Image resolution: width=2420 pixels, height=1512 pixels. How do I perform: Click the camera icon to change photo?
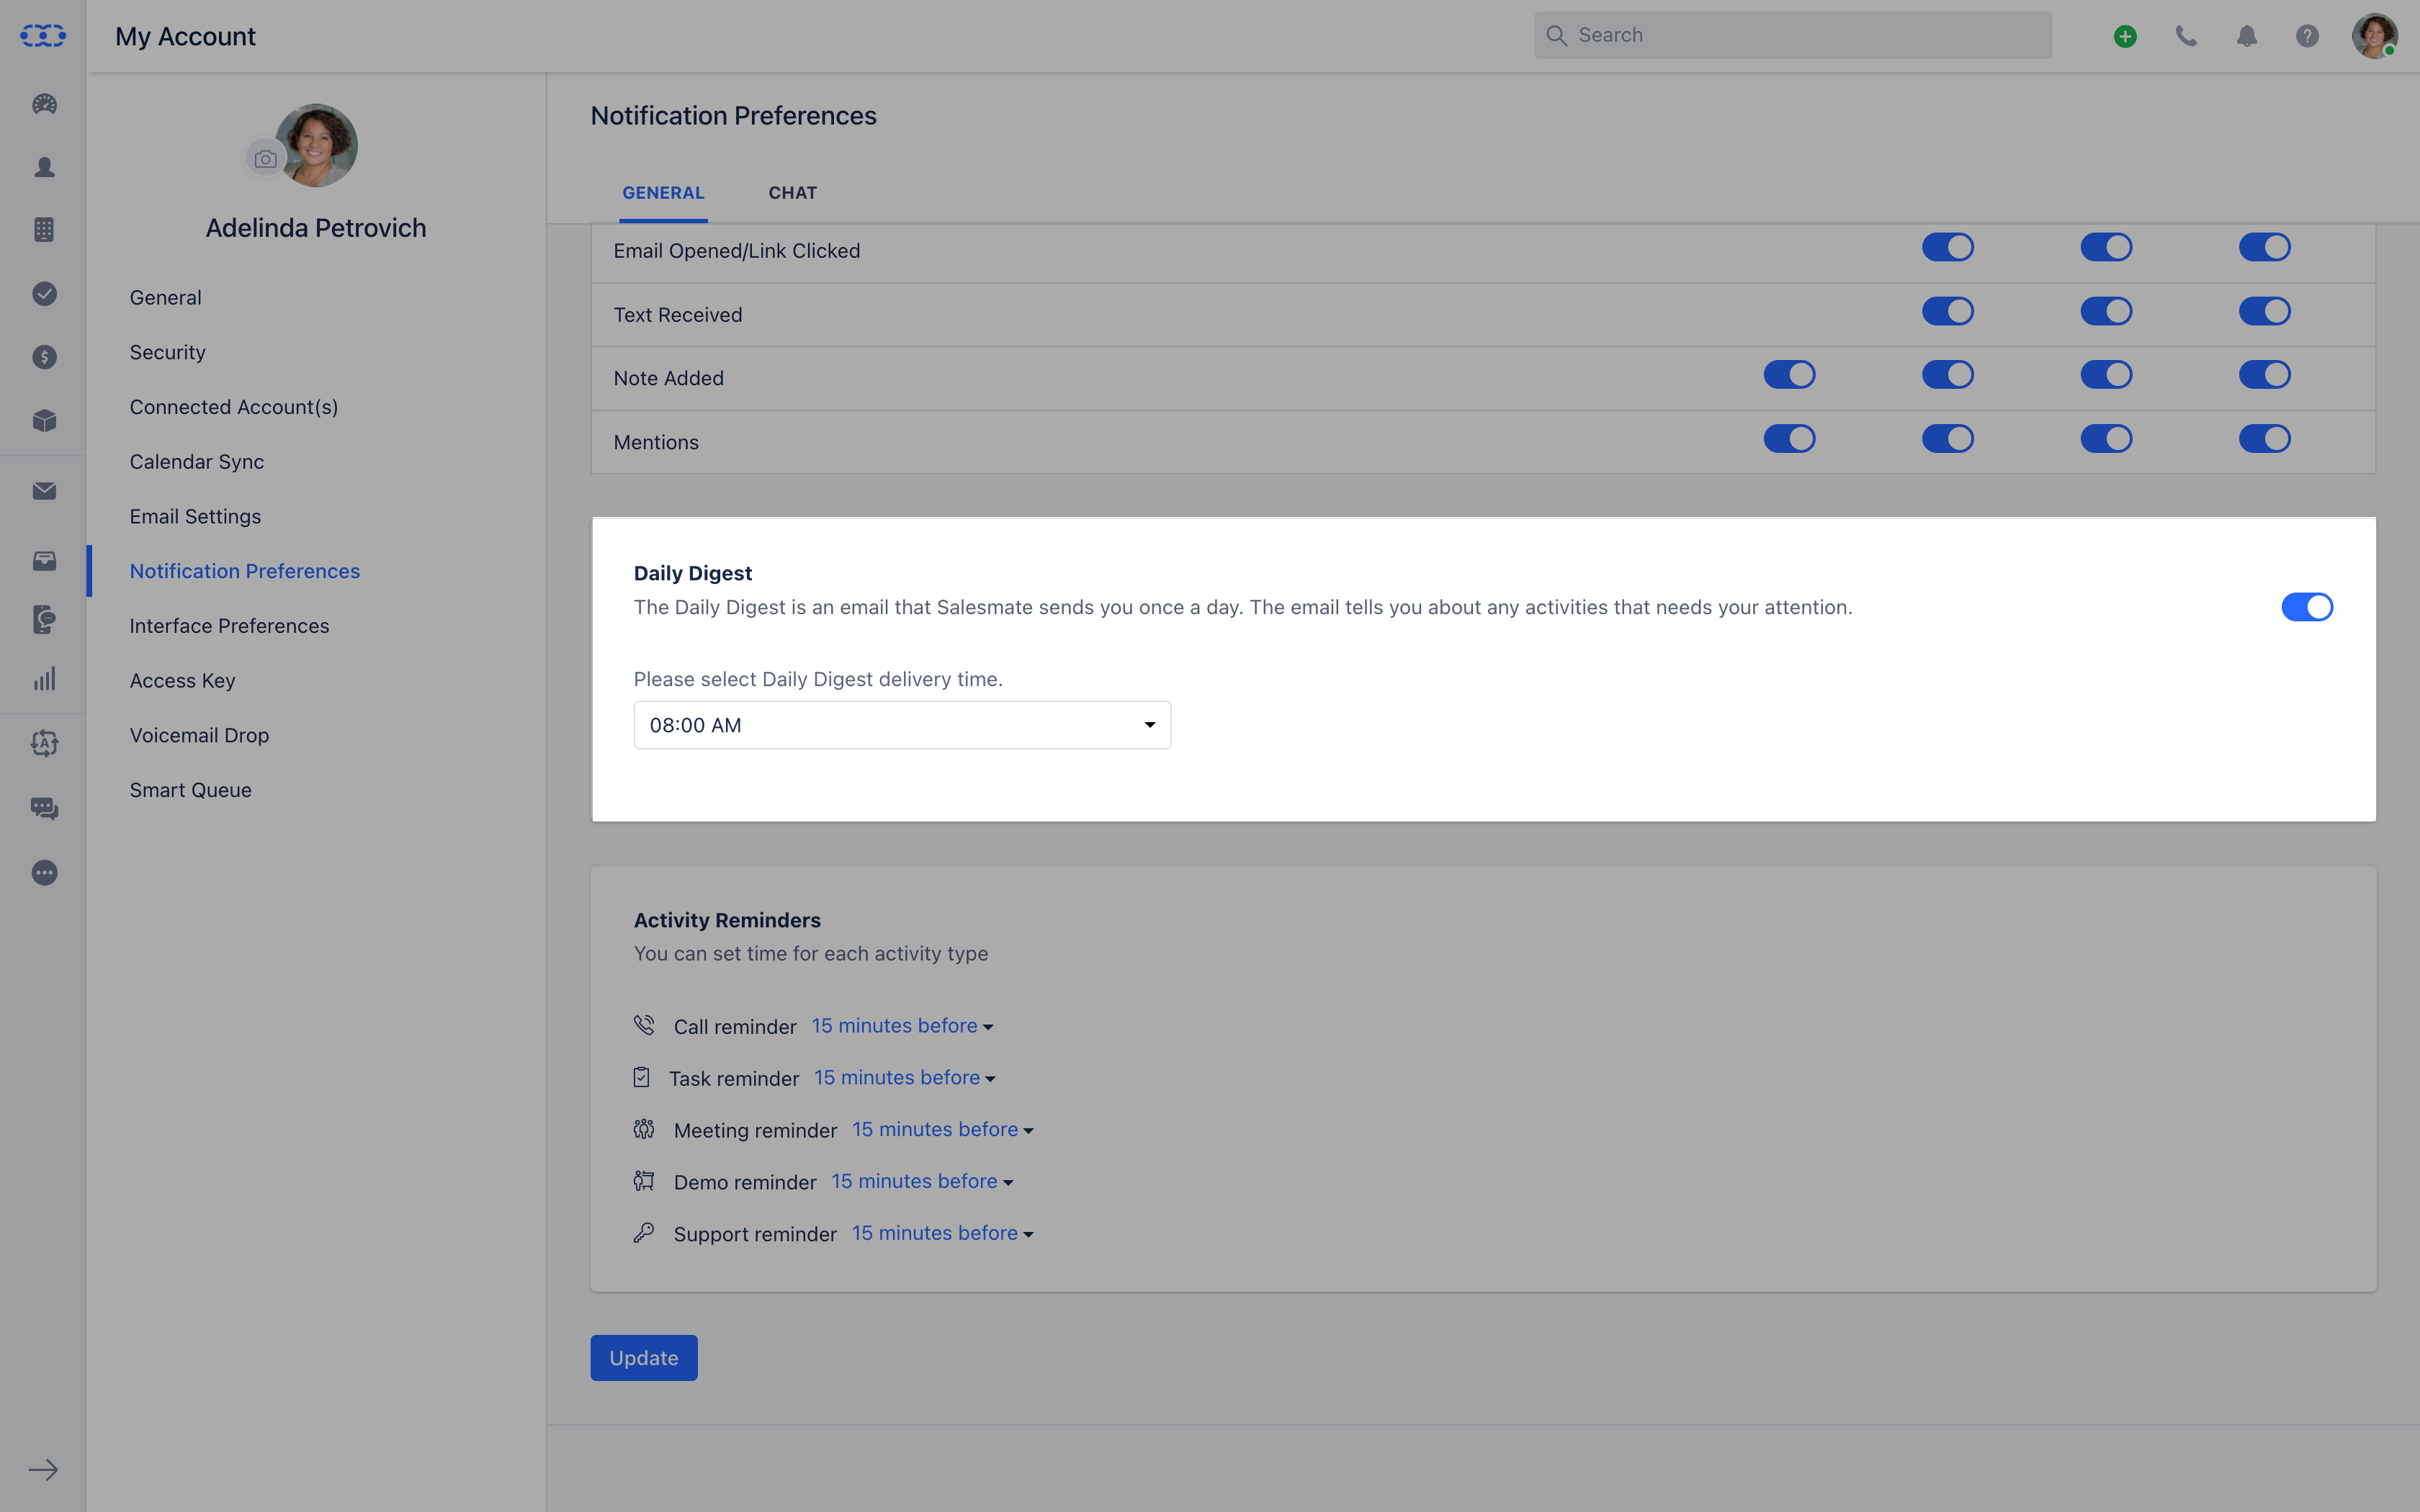click(x=265, y=159)
